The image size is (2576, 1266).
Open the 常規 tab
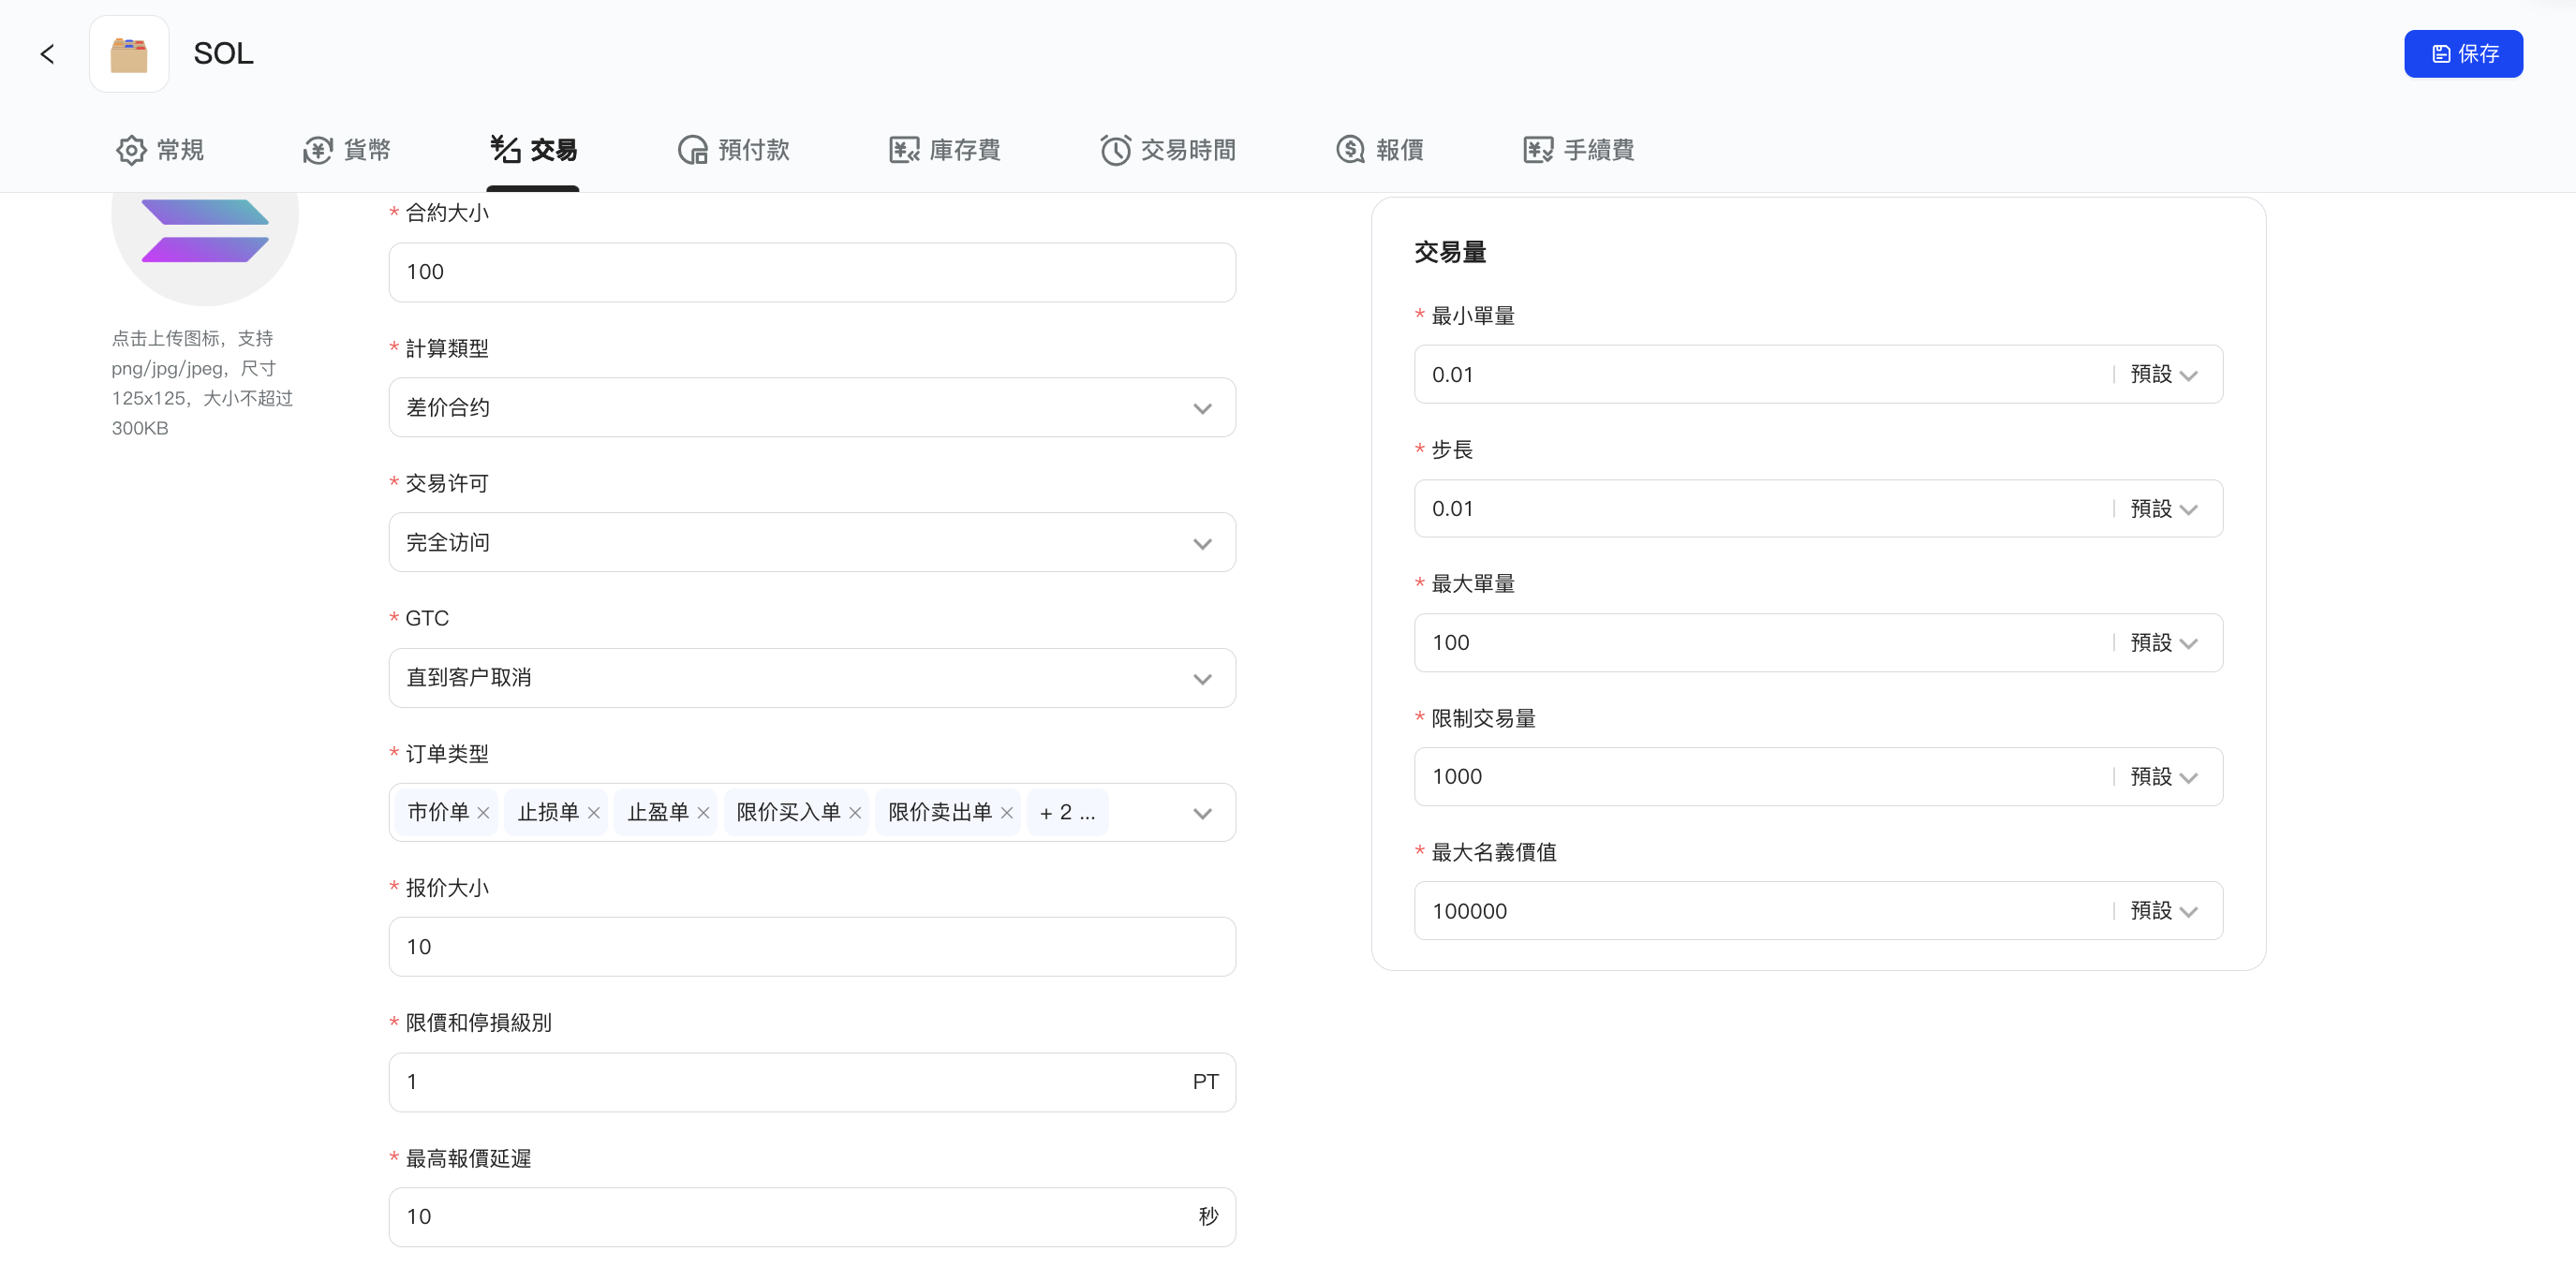161,150
